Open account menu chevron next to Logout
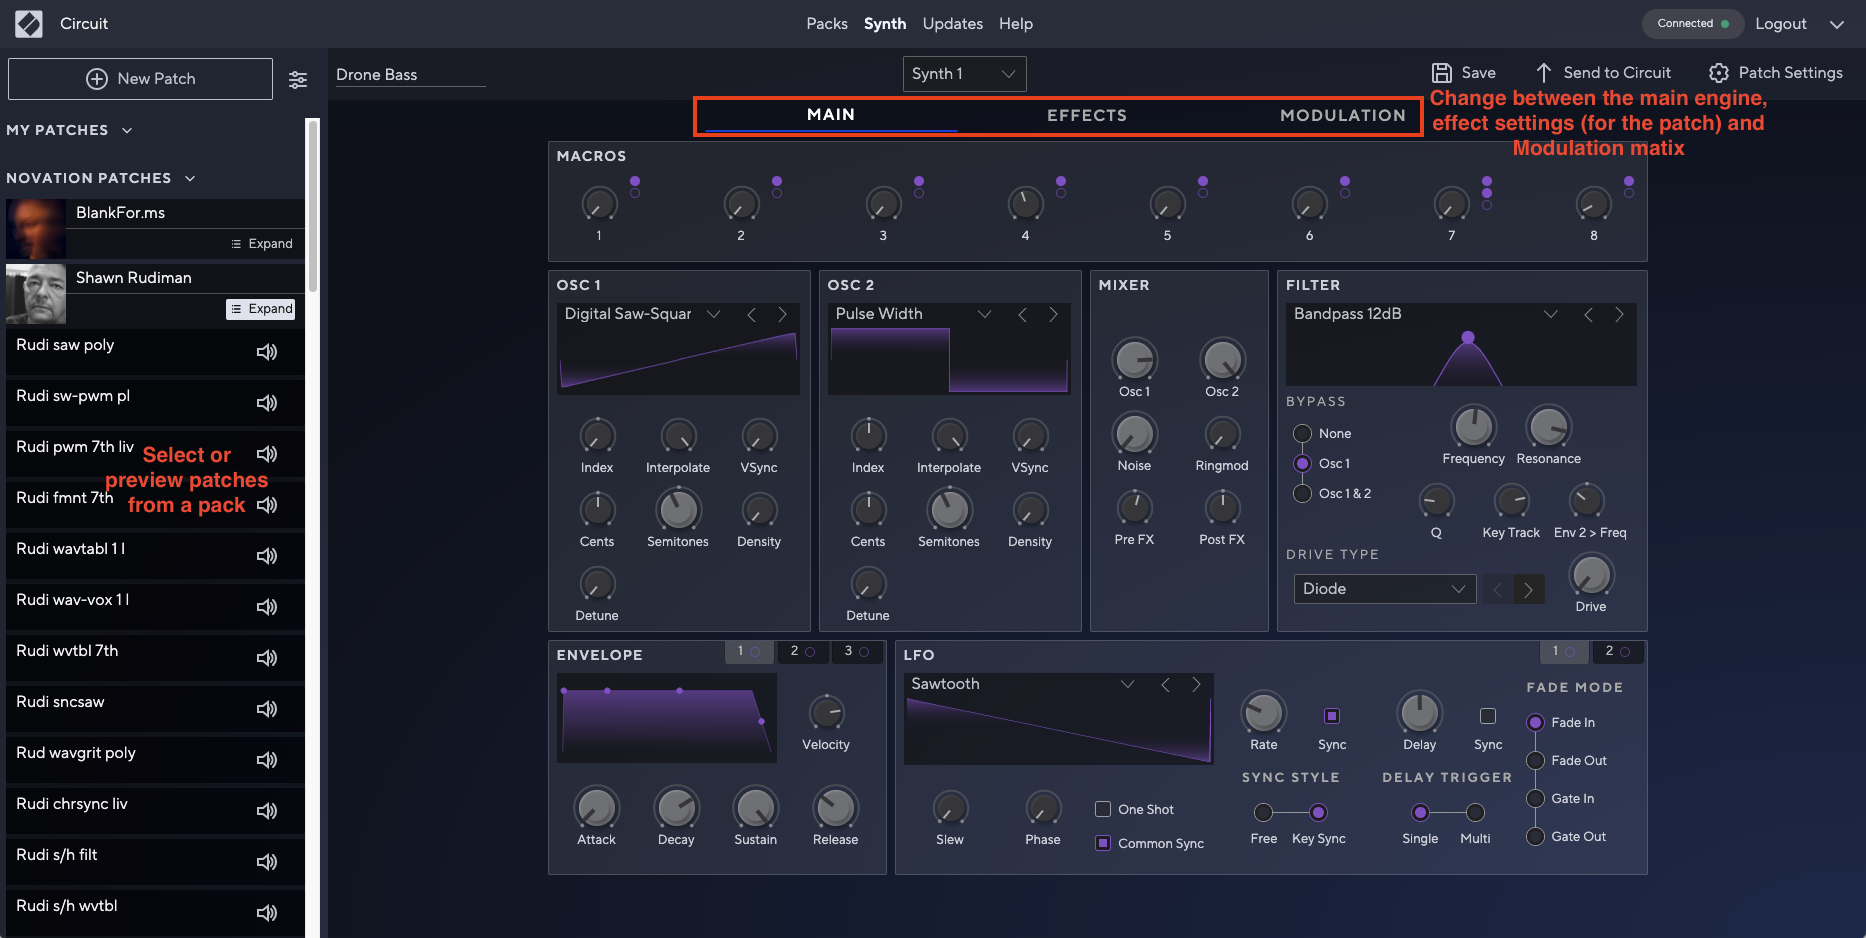Screen dimensions: 1866x938 1837,24
